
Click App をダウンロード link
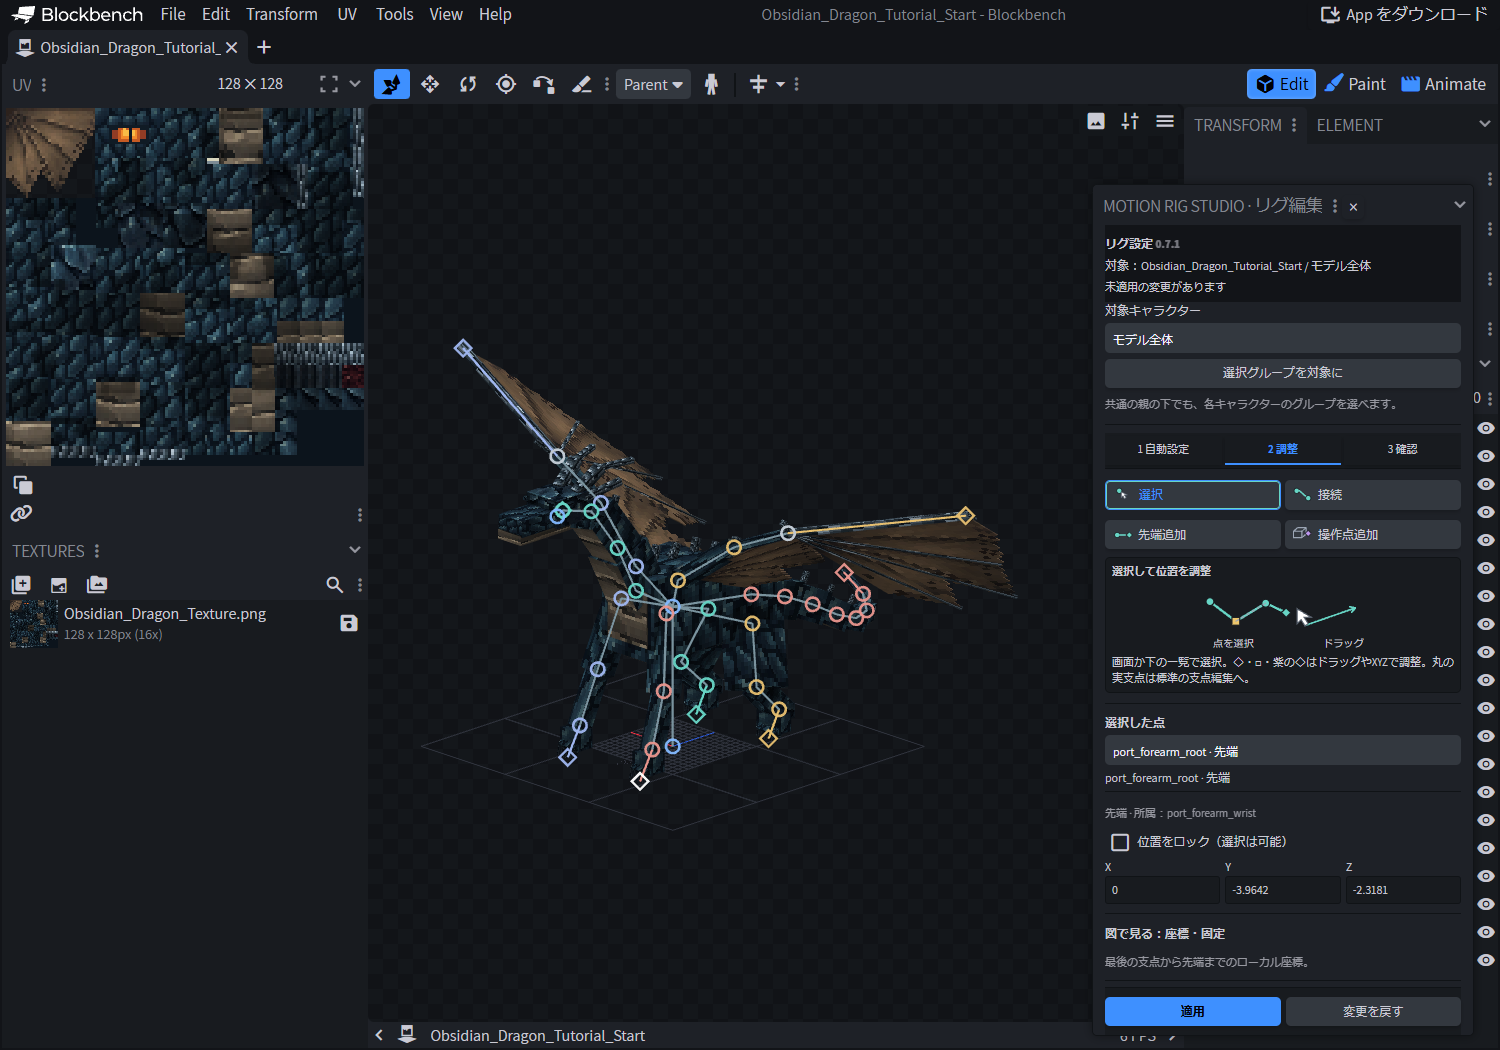pos(1404,14)
